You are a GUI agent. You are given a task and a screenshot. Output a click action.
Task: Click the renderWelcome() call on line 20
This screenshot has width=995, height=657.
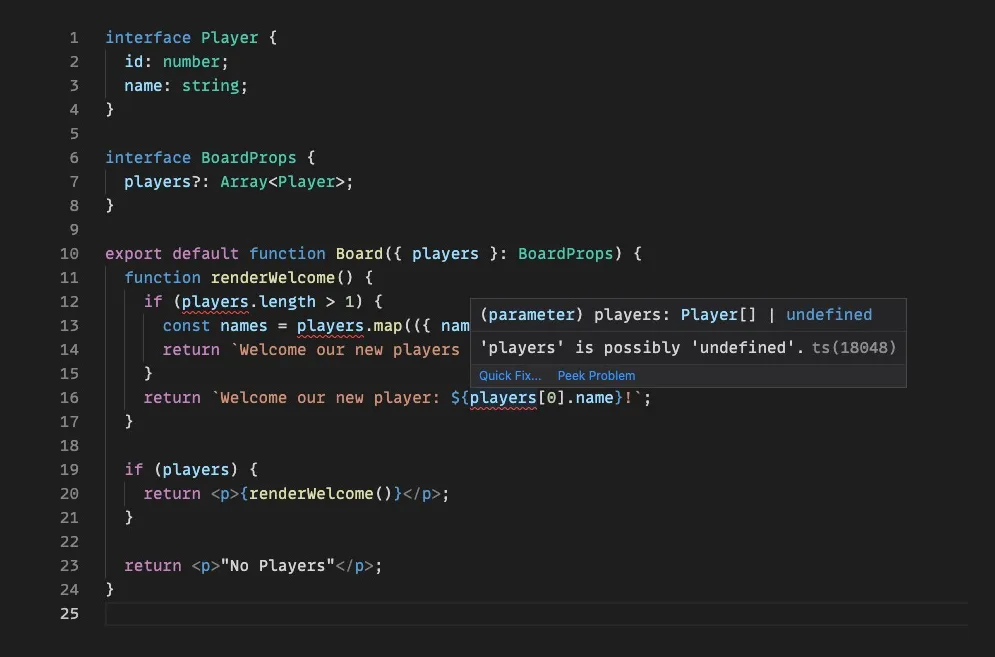[320, 493]
